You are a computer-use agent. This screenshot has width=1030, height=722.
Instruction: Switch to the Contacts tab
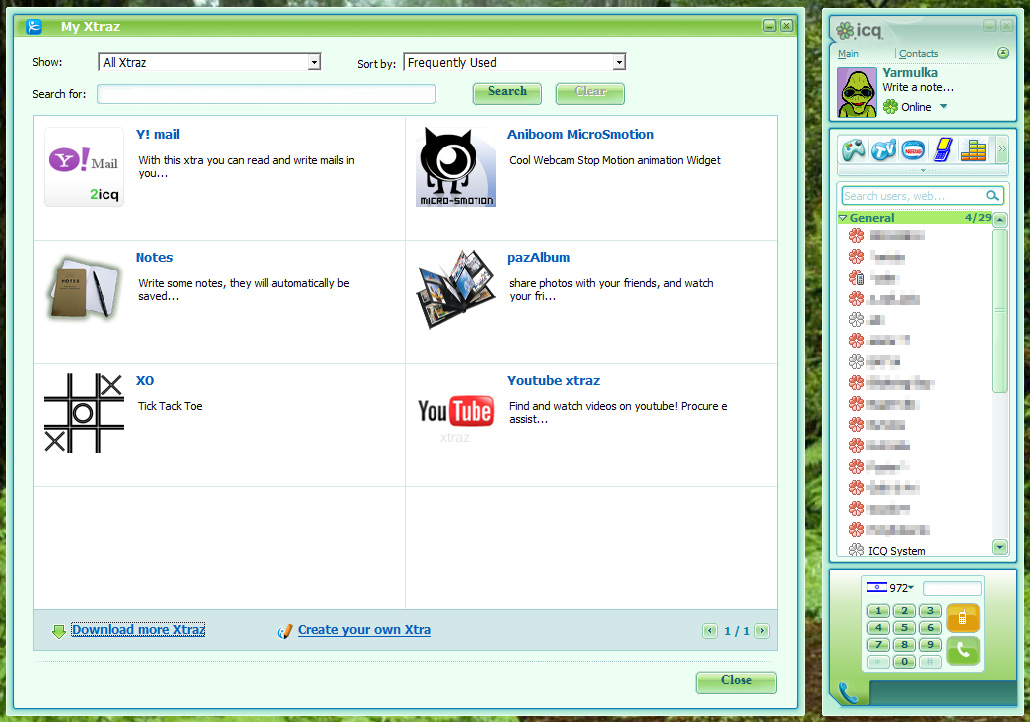coord(918,54)
